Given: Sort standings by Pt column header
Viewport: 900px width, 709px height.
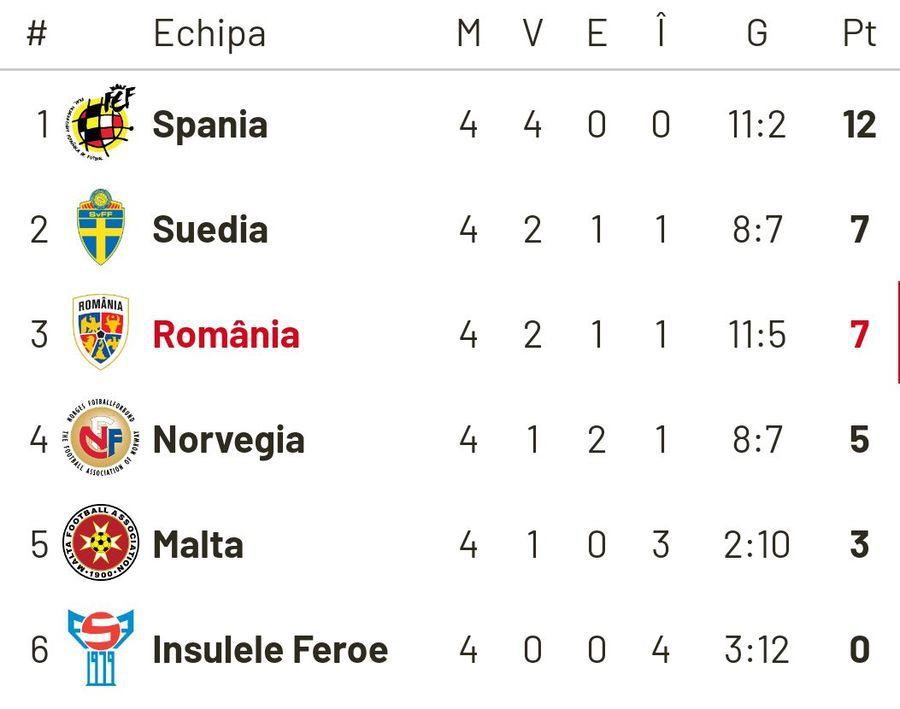Looking at the screenshot, I should pos(859,33).
